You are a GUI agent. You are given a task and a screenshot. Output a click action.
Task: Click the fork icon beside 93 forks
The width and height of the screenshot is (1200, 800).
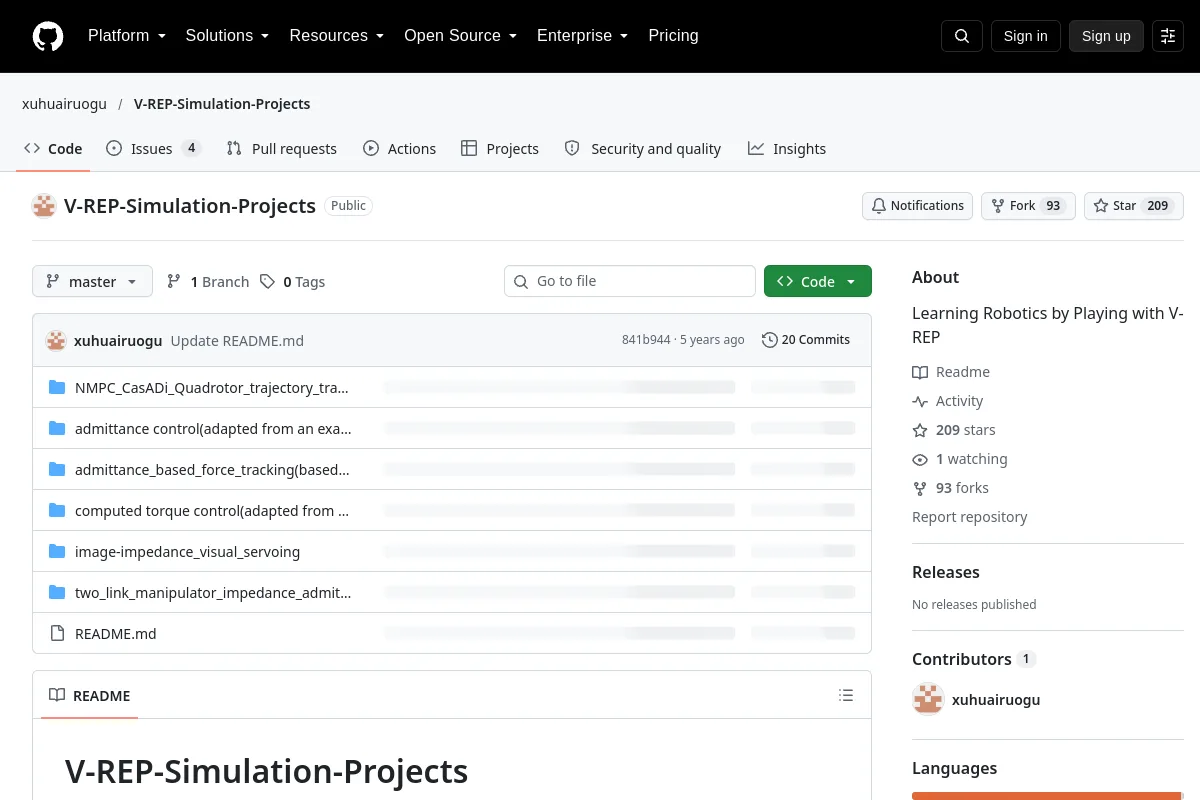pyautogui.click(x=920, y=489)
